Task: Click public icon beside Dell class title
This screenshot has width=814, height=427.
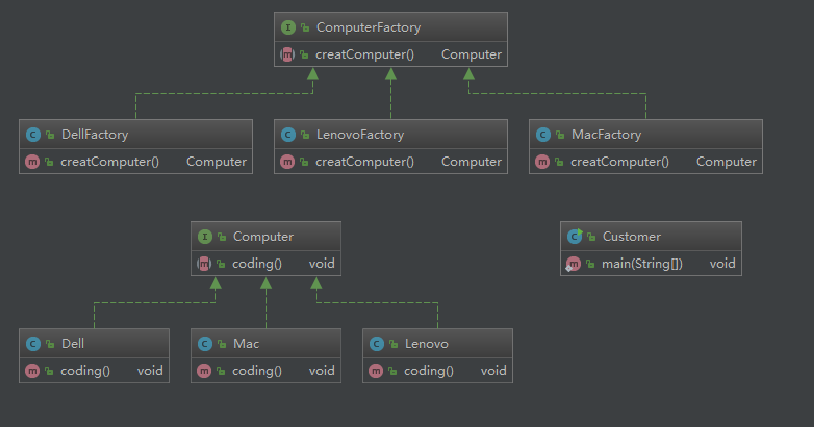Action: click(50, 344)
